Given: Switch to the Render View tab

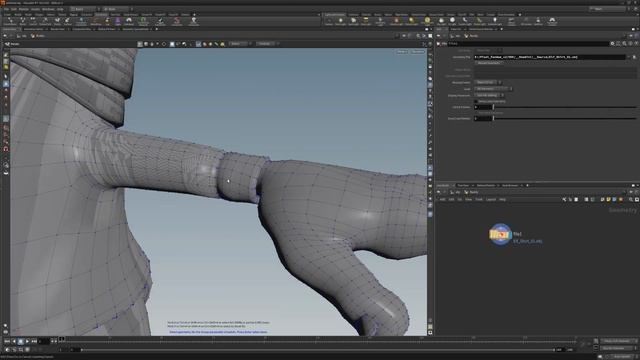Looking at the screenshot, I should [57, 29].
